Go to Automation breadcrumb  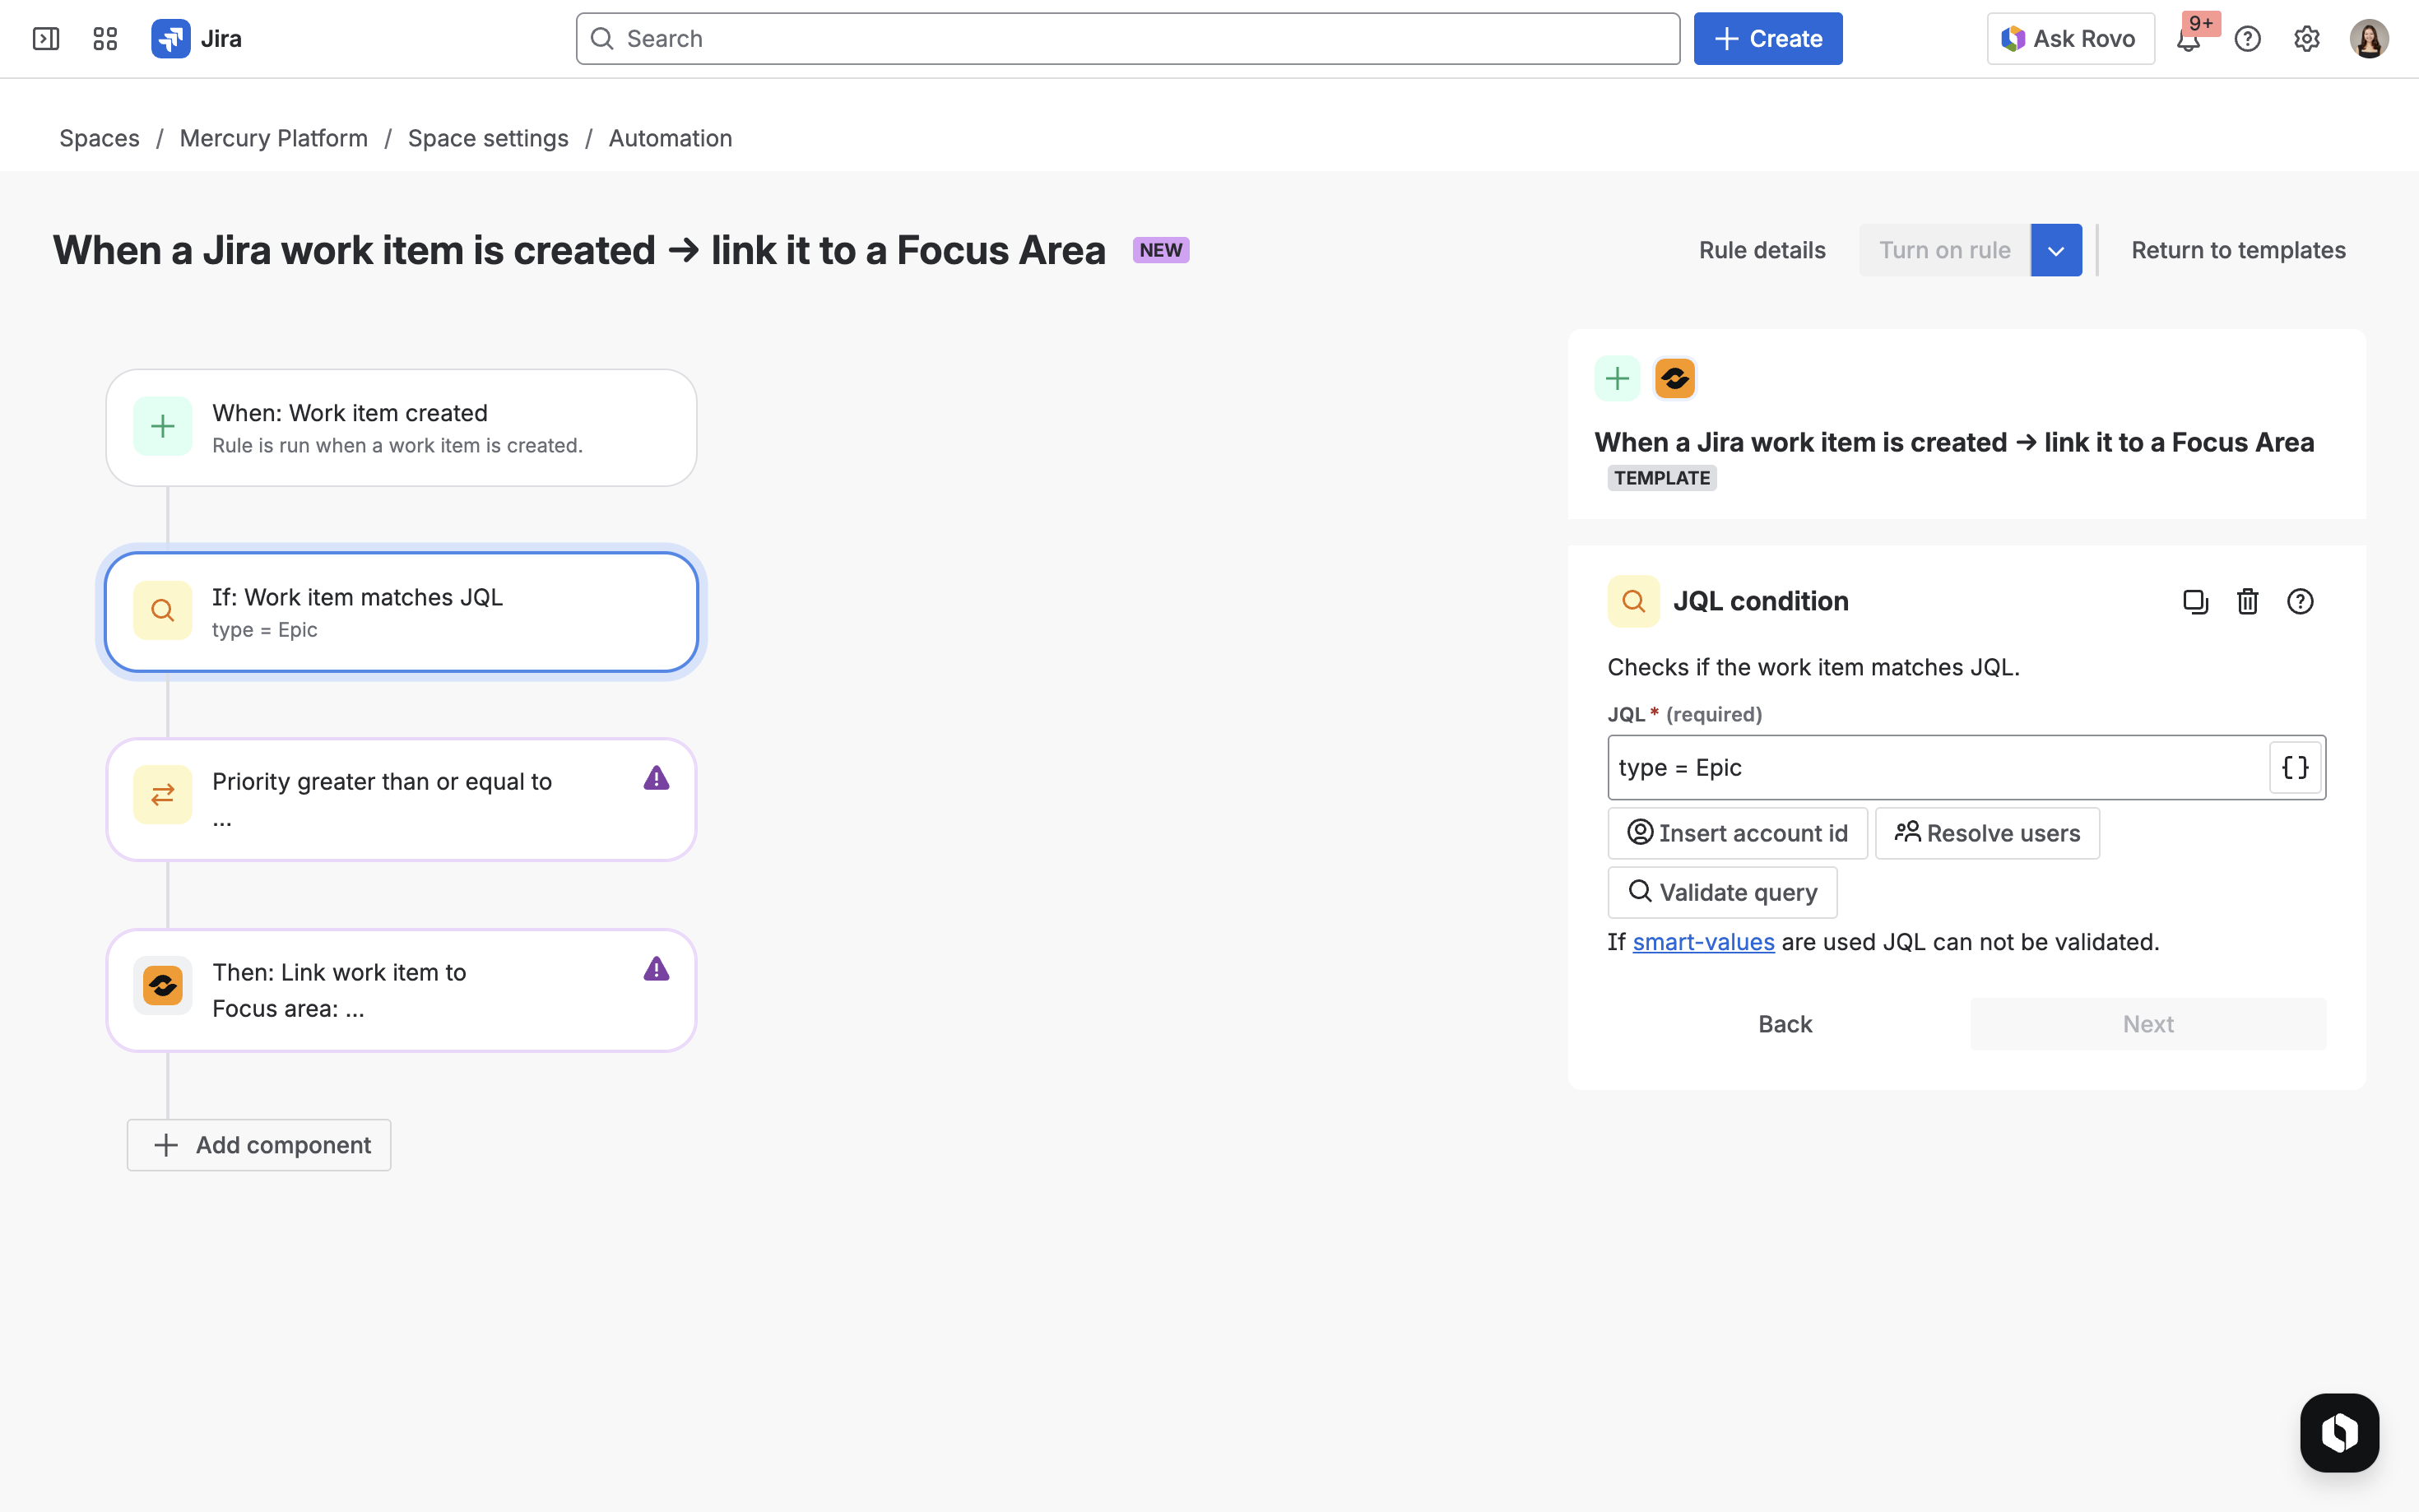(670, 138)
